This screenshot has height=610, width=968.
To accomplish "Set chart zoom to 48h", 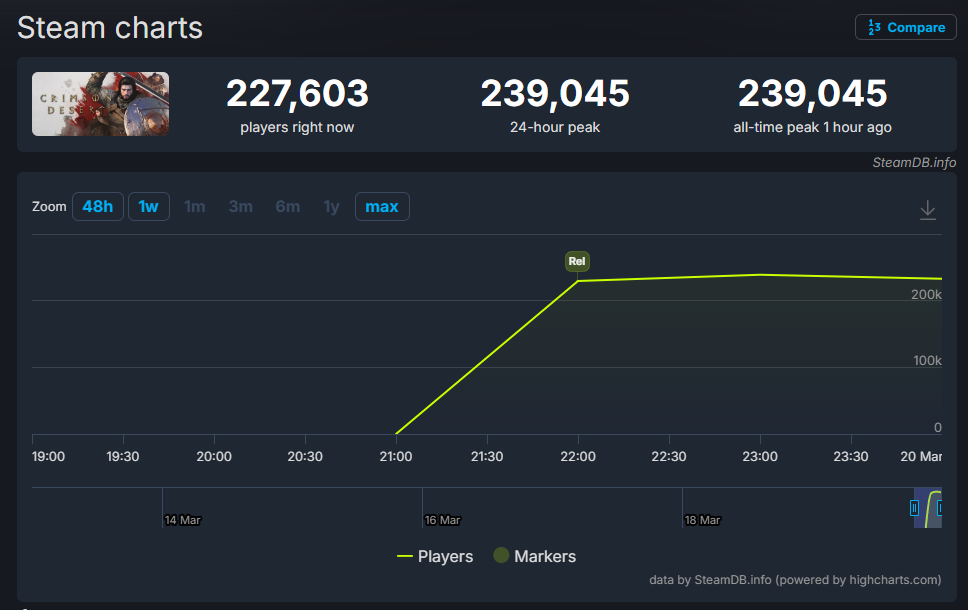I will click(x=98, y=207).
